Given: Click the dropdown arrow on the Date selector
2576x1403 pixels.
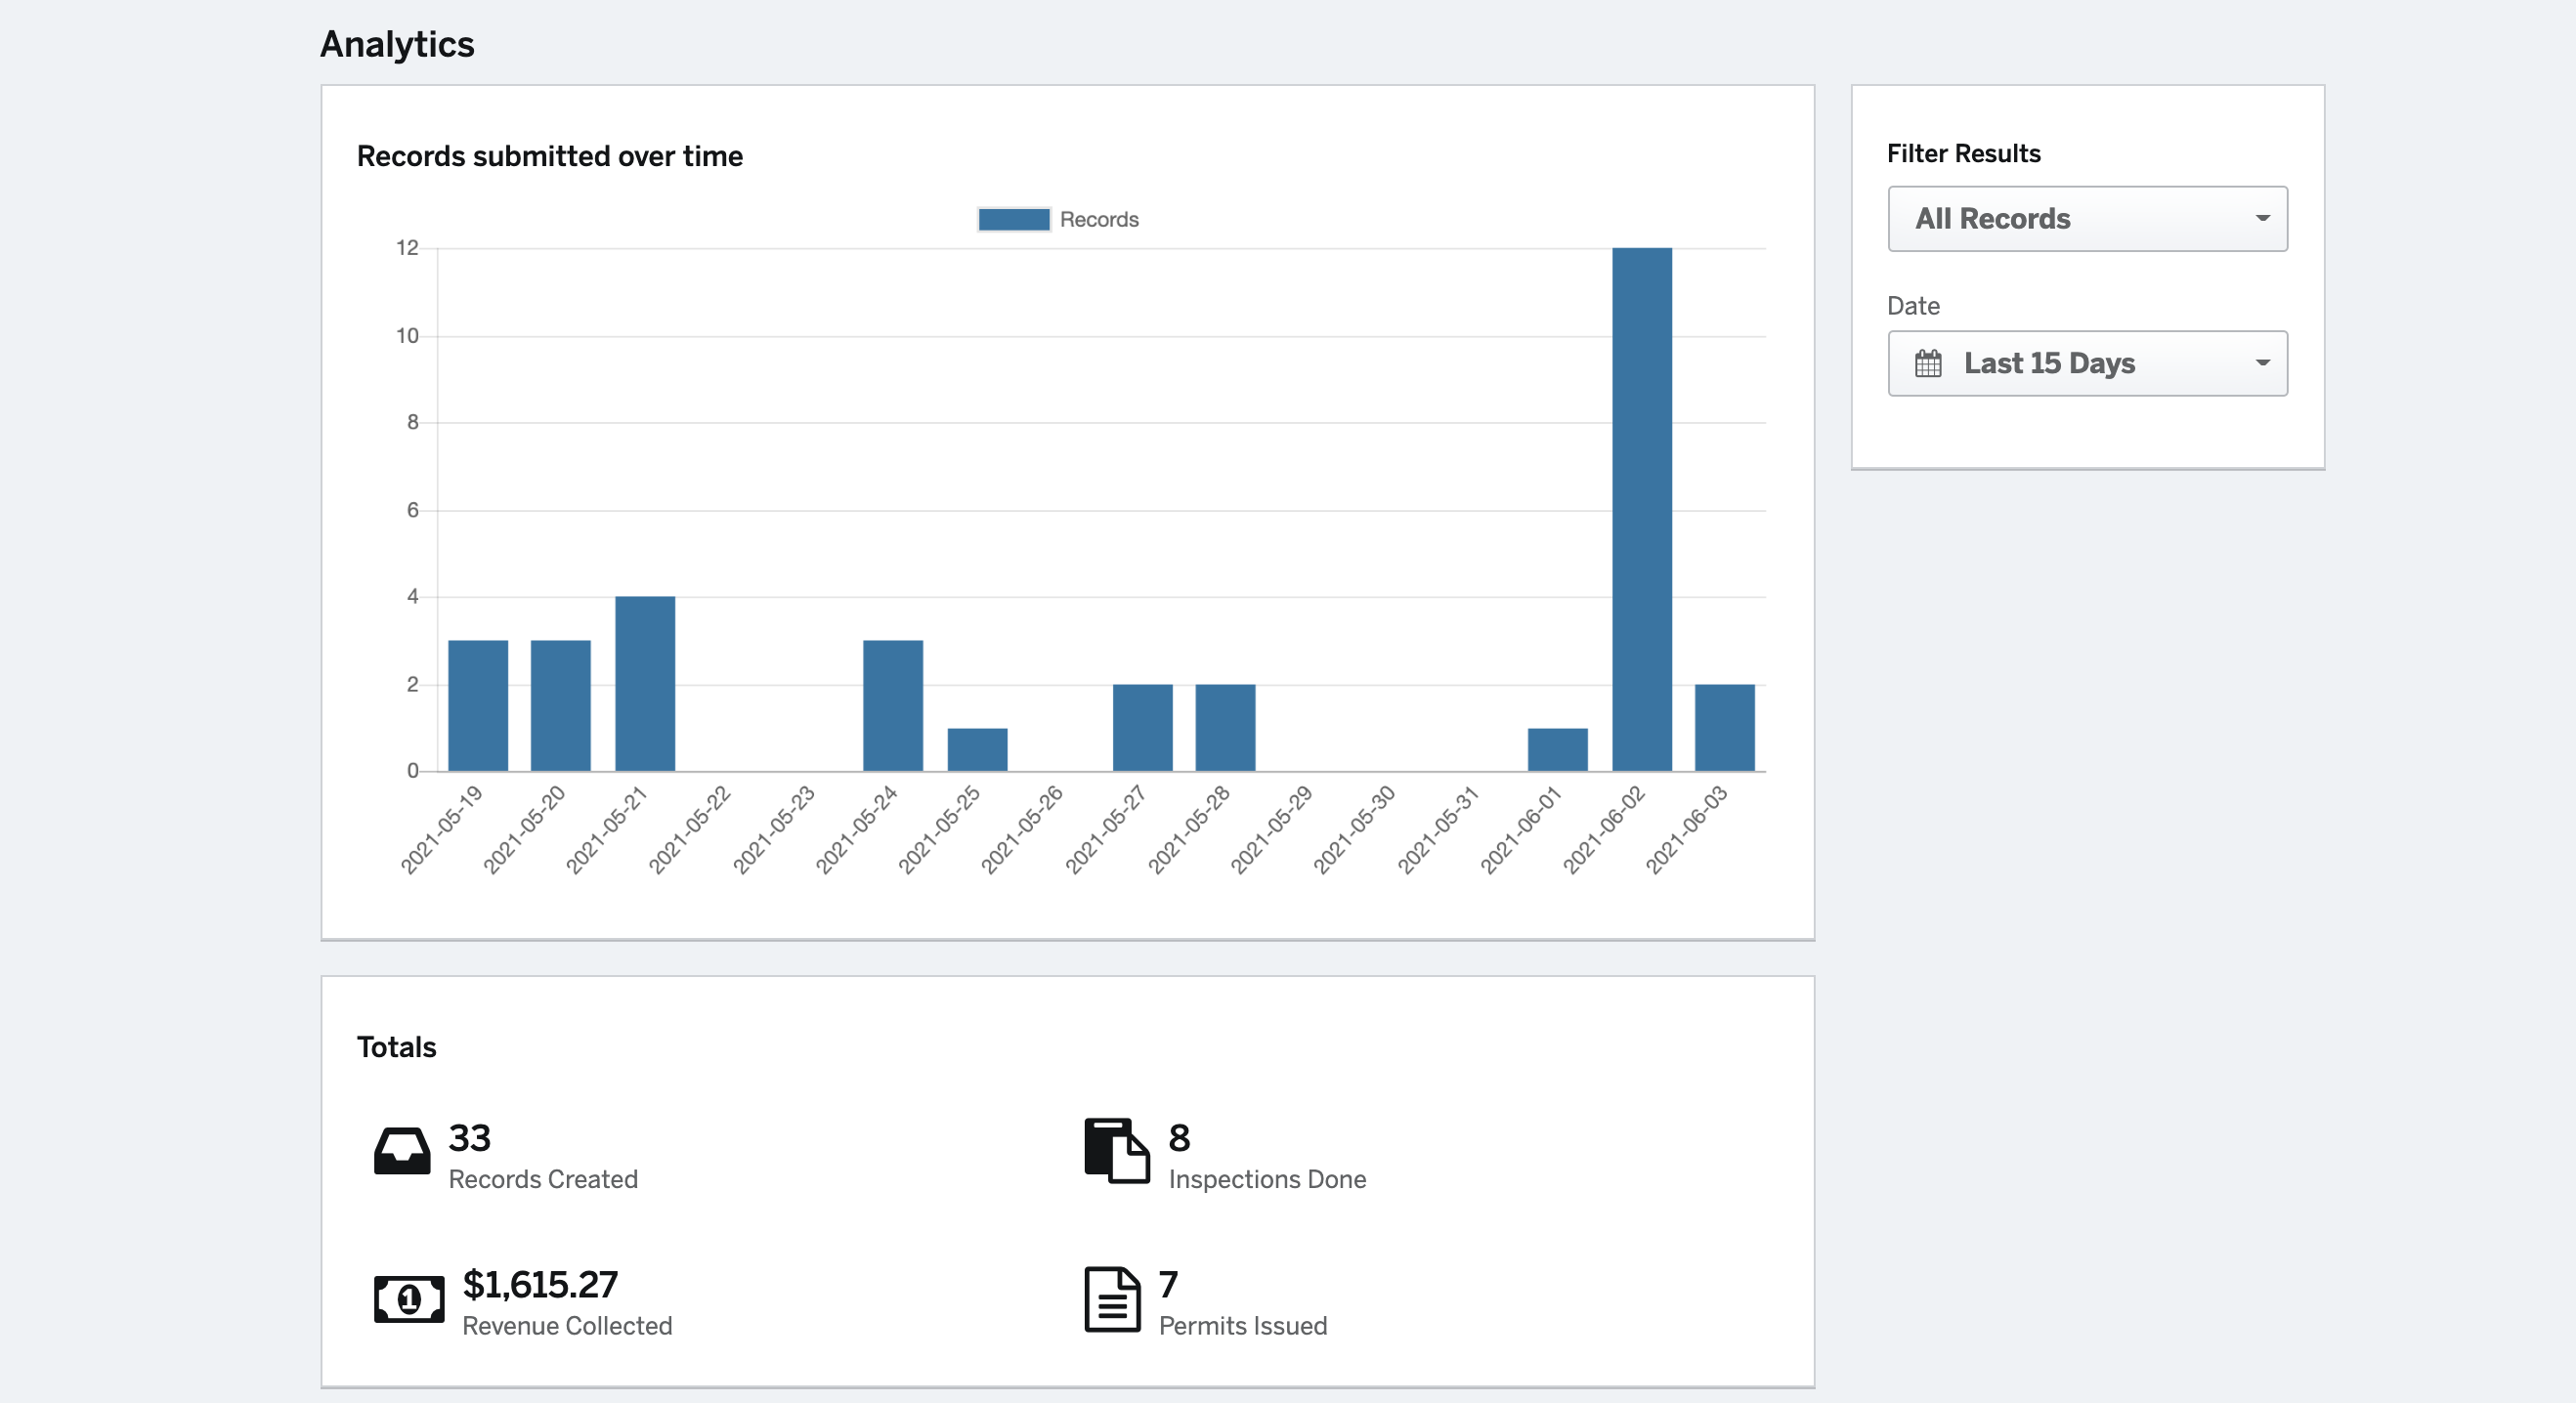Looking at the screenshot, I should pyautogui.click(x=2262, y=363).
